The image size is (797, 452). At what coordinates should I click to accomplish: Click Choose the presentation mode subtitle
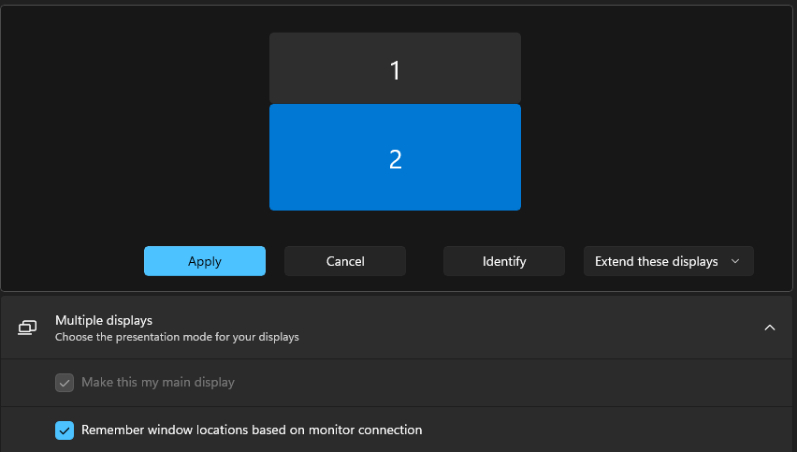coord(177,337)
